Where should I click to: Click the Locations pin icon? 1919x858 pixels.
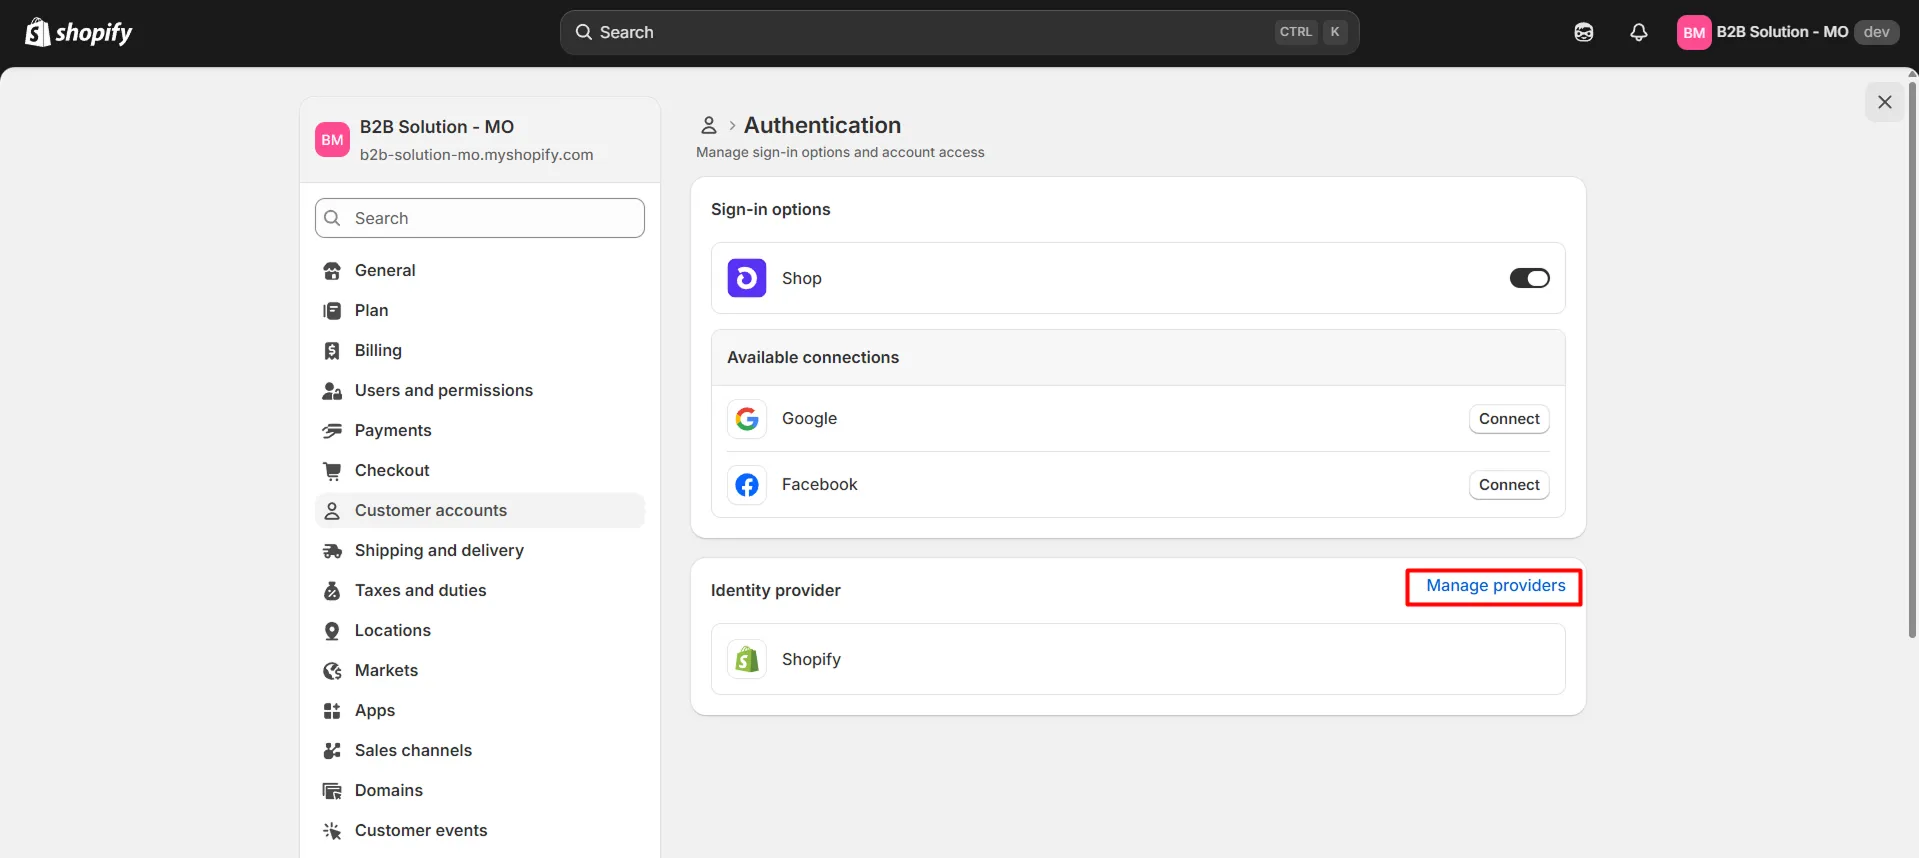(332, 631)
